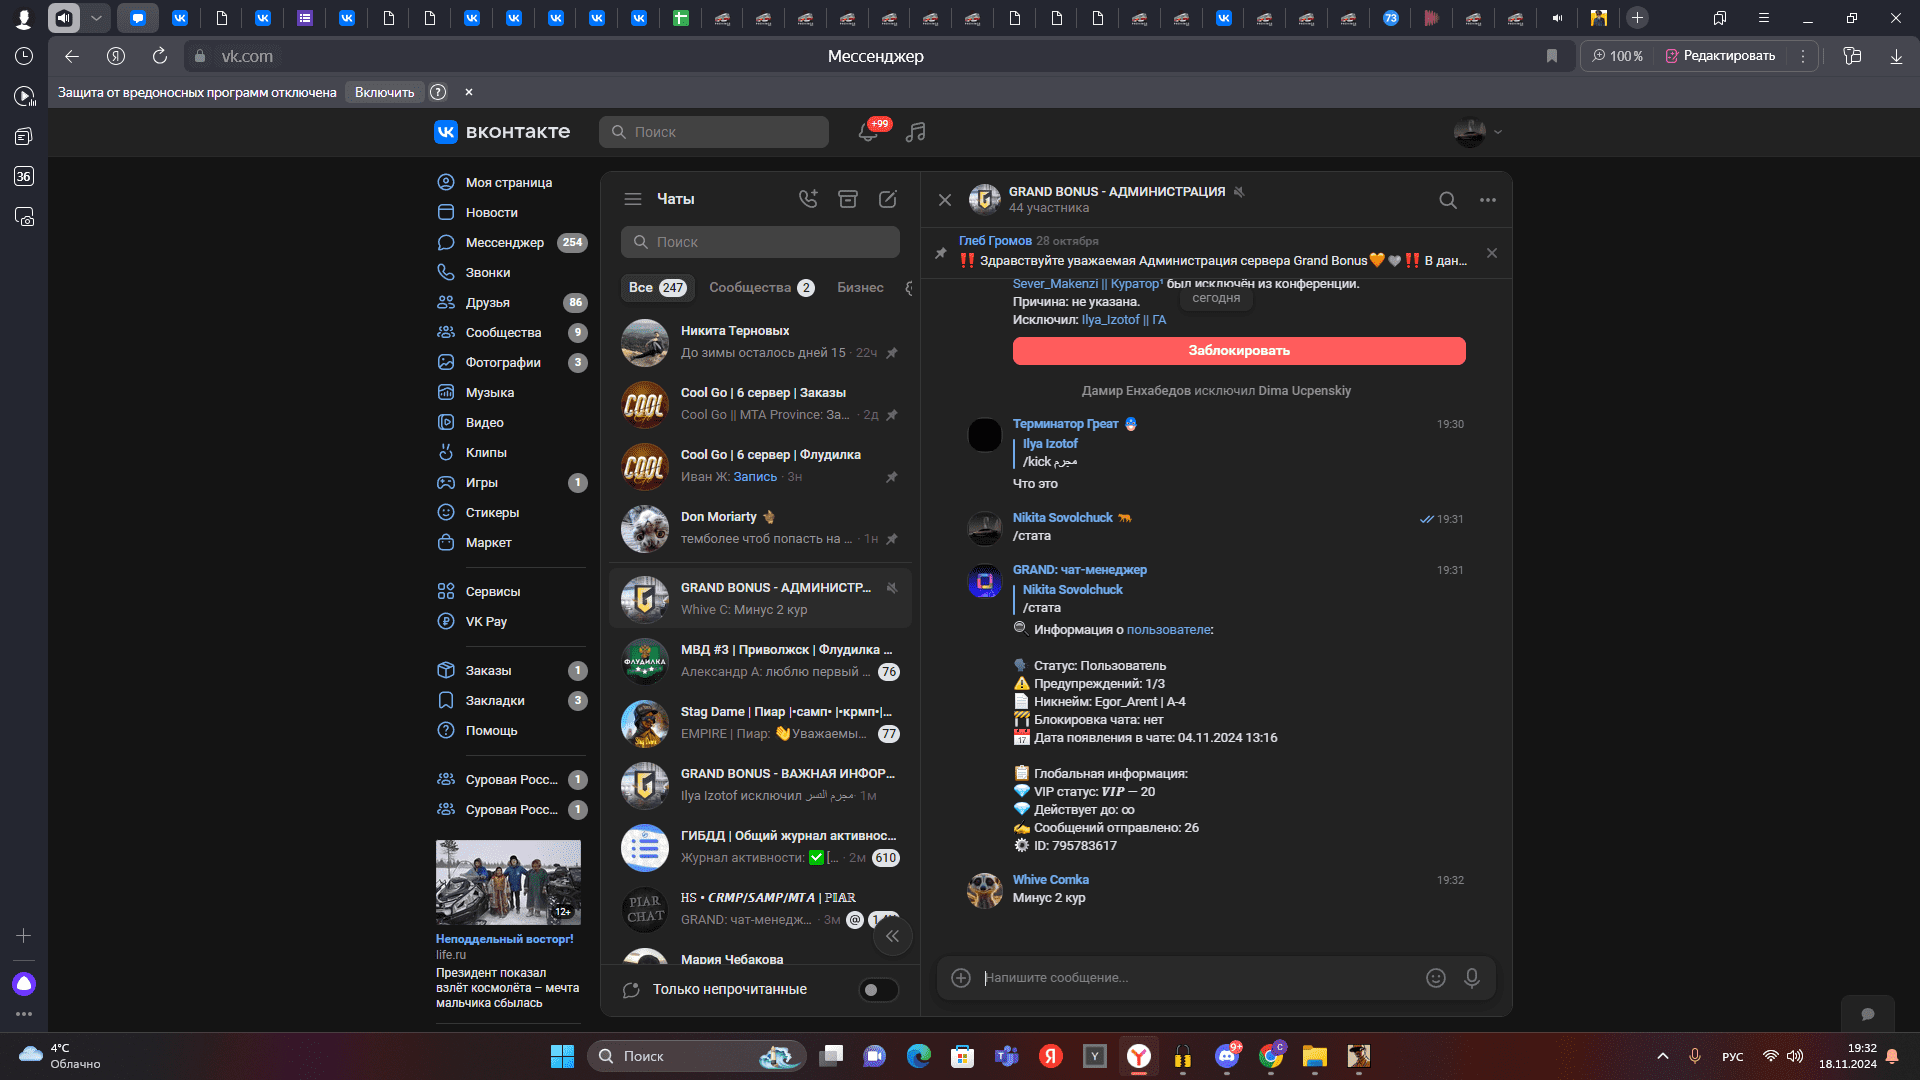Switch to 'Сообщества' chats tab
Viewport: 1920px width, 1080px height.
click(x=761, y=288)
